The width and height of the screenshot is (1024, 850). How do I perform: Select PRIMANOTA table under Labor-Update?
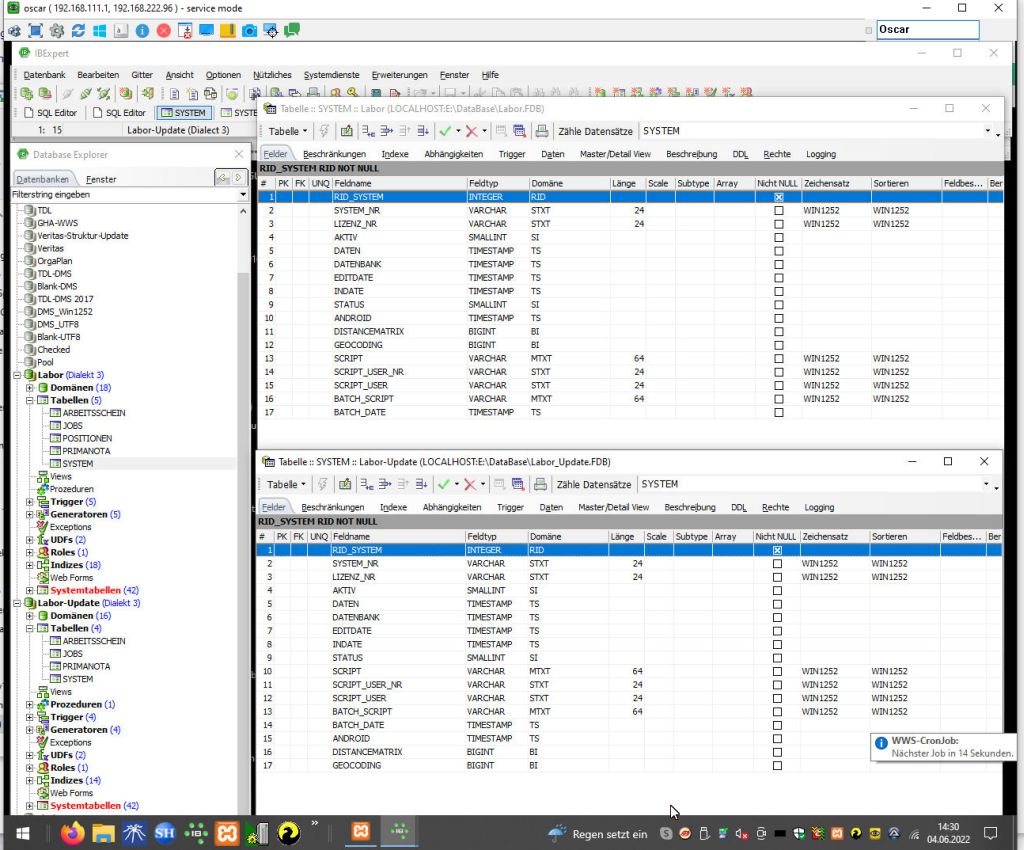[86, 667]
